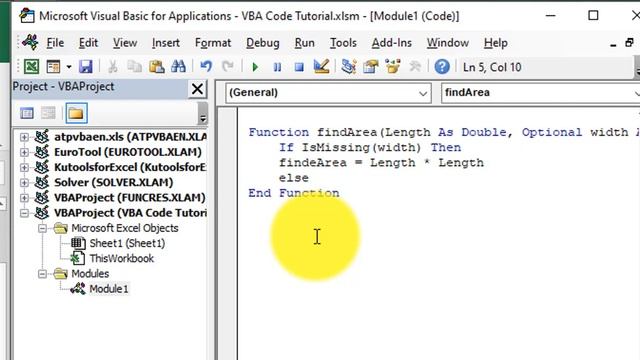The image size is (640, 360).
Task: Click the Paste clipboard icon
Action: coord(157,67)
